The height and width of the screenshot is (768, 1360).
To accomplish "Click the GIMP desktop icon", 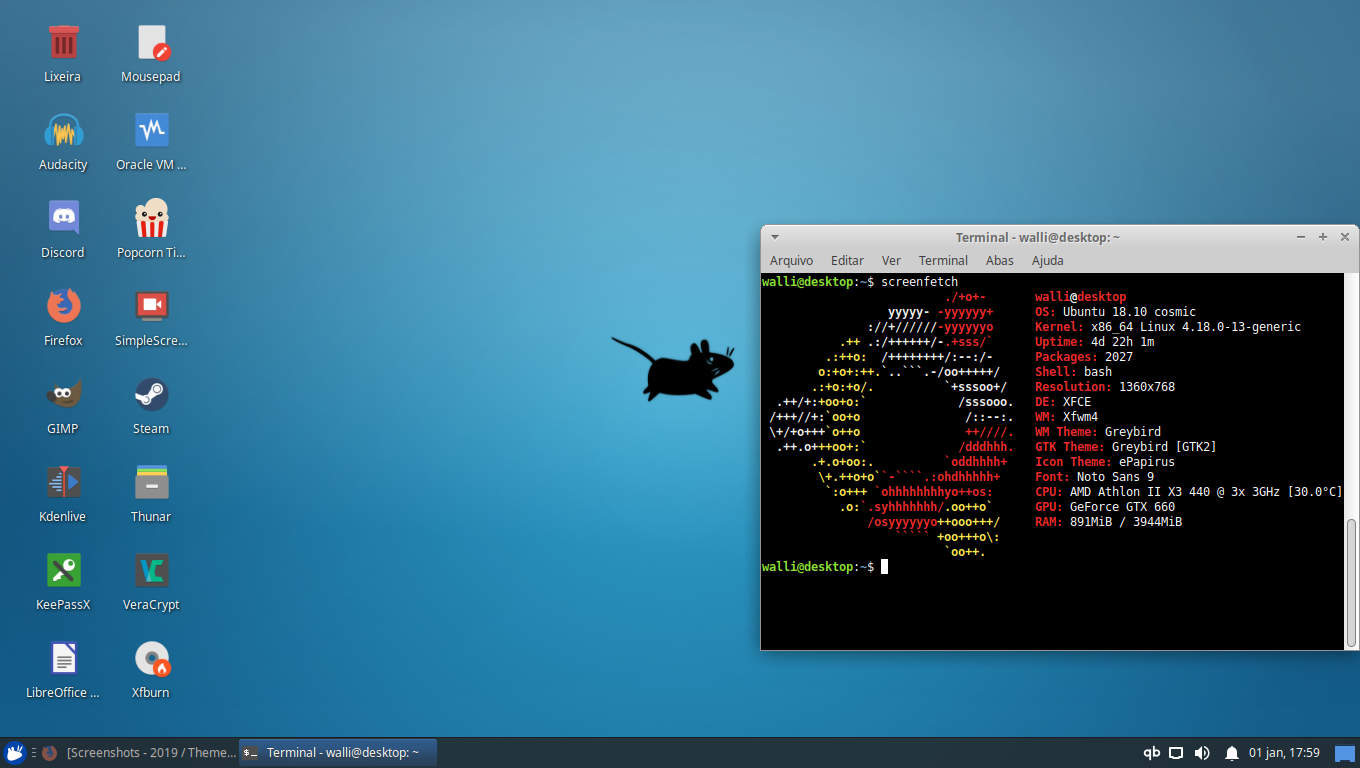I will (x=63, y=395).
